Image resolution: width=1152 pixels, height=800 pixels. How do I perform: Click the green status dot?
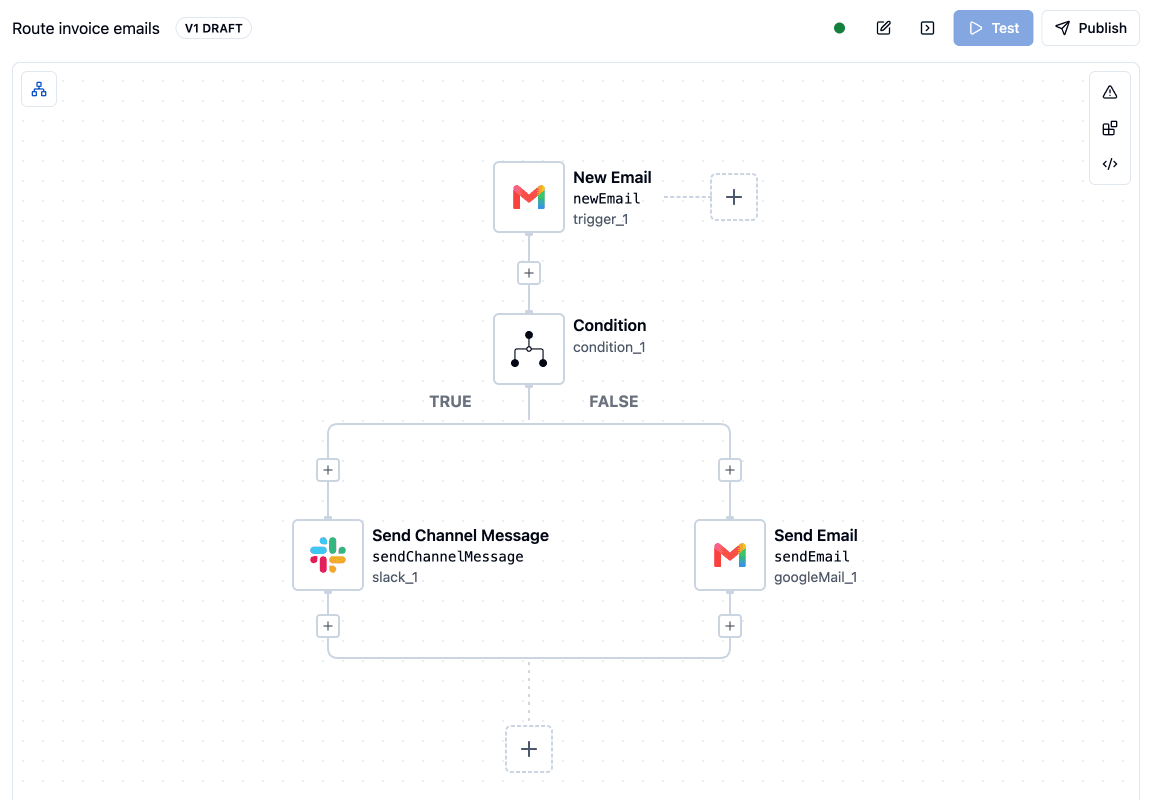pos(840,28)
